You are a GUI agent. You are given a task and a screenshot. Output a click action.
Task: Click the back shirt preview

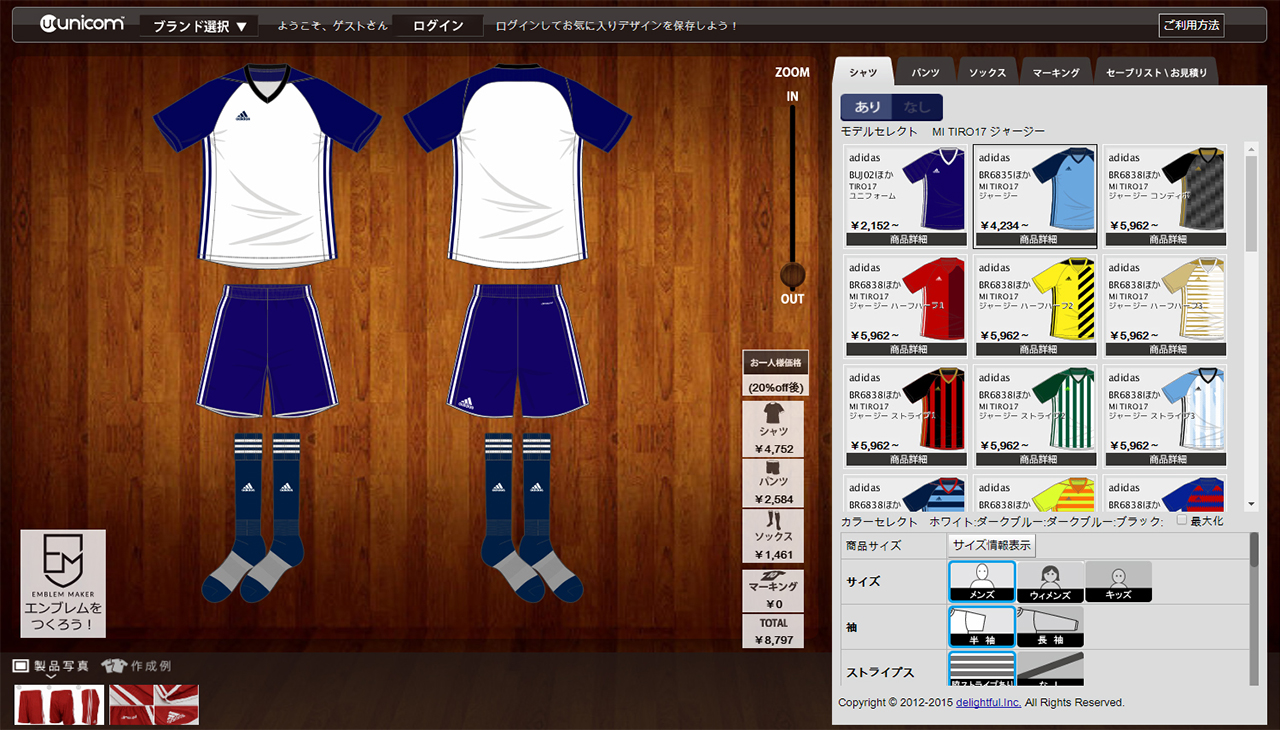tap(517, 165)
